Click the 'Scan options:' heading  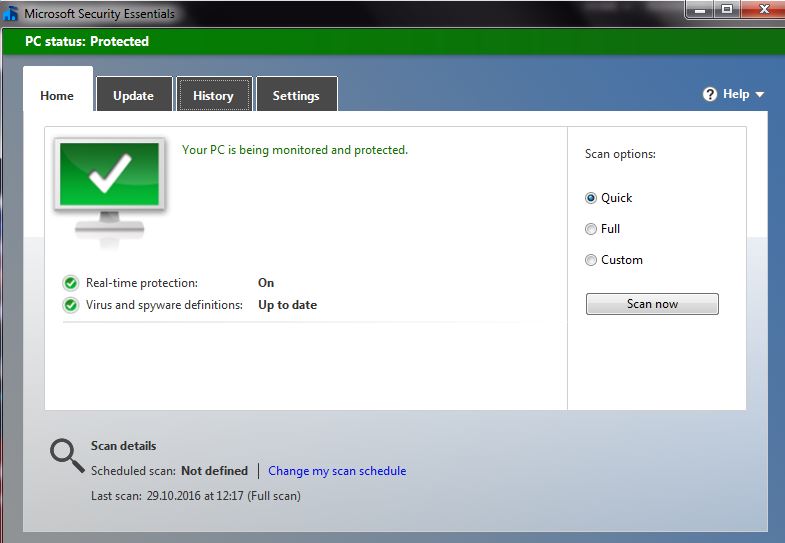(620, 154)
